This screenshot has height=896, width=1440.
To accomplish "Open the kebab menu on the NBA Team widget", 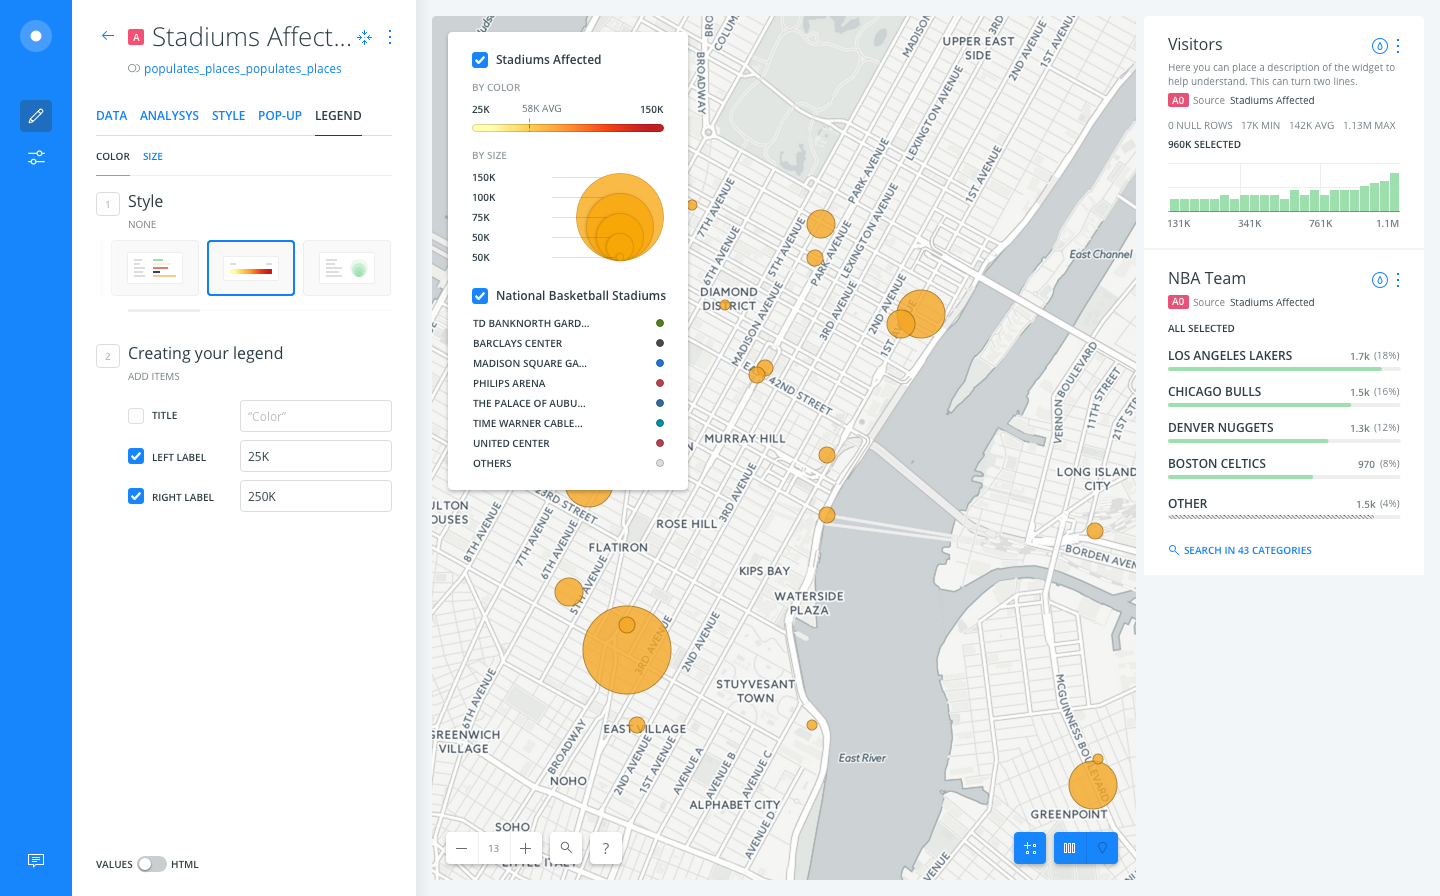I will coord(1398,280).
